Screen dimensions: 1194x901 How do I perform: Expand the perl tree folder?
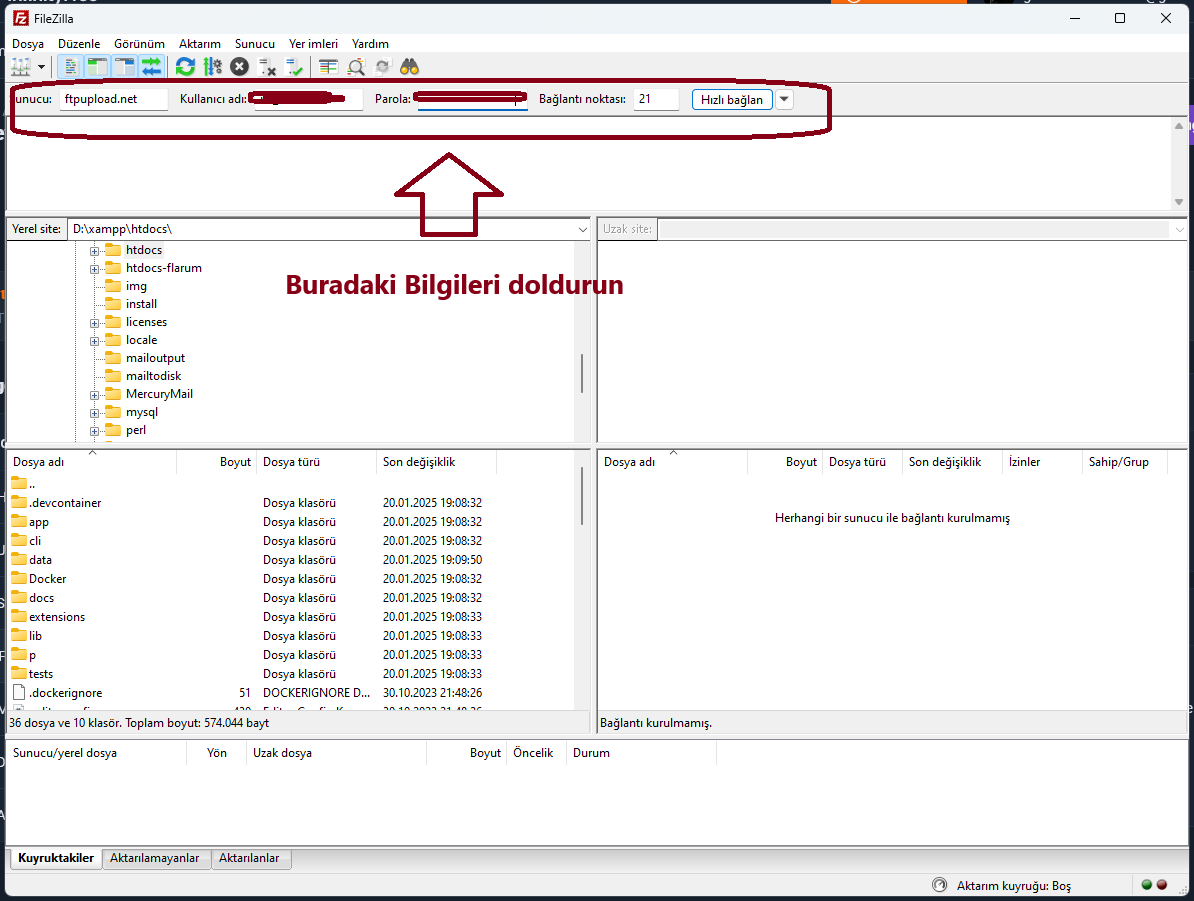[x=94, y=430]
